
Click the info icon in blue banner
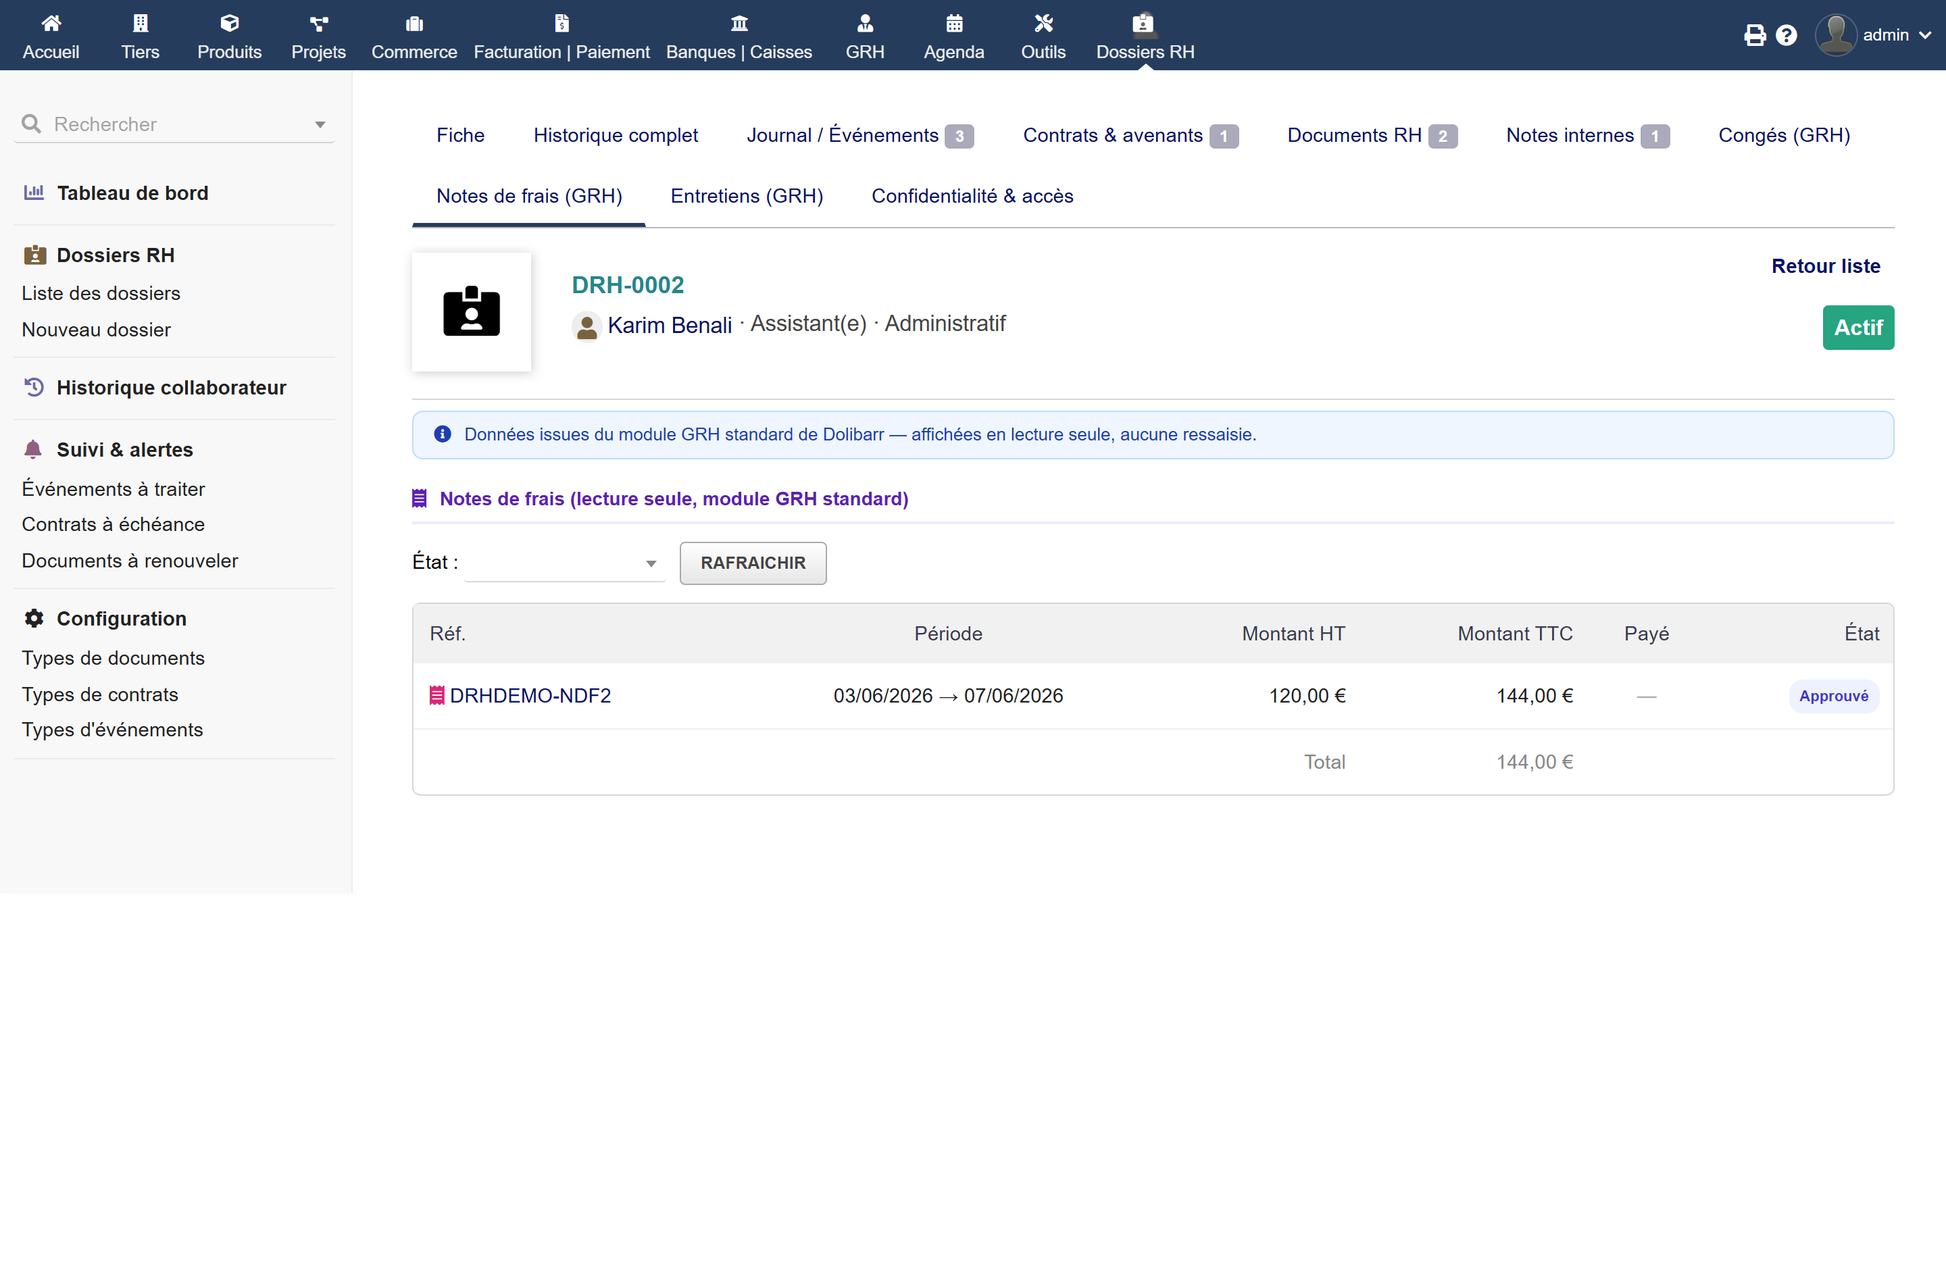442,434
